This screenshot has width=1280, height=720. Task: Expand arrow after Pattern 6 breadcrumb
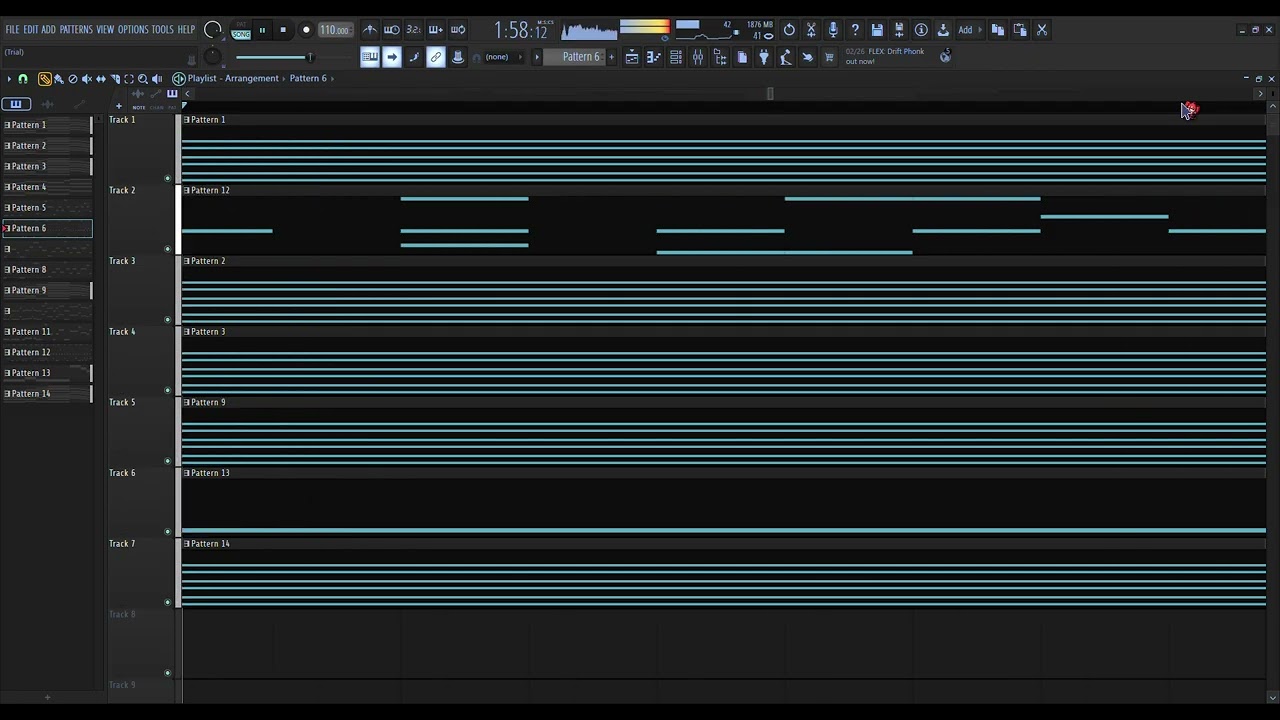click(x=332, y=78)
